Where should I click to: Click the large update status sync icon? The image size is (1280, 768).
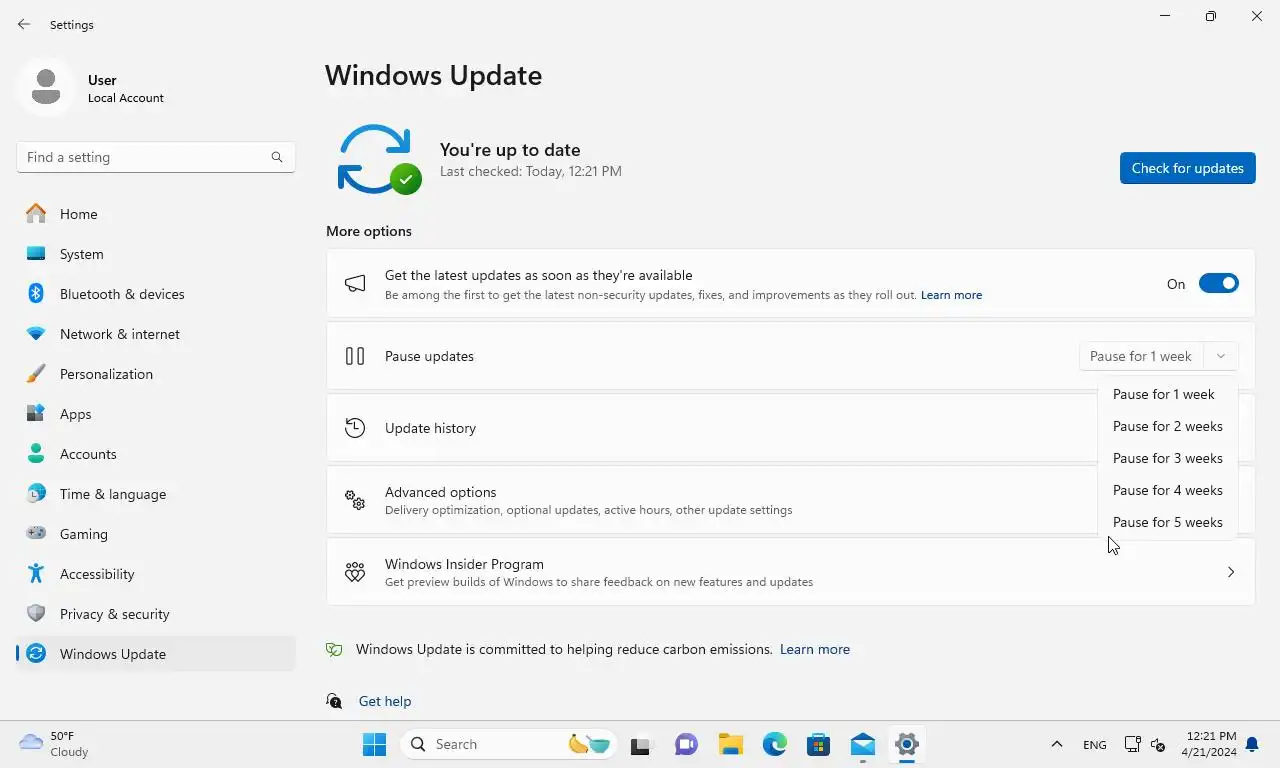pos(378,160)
